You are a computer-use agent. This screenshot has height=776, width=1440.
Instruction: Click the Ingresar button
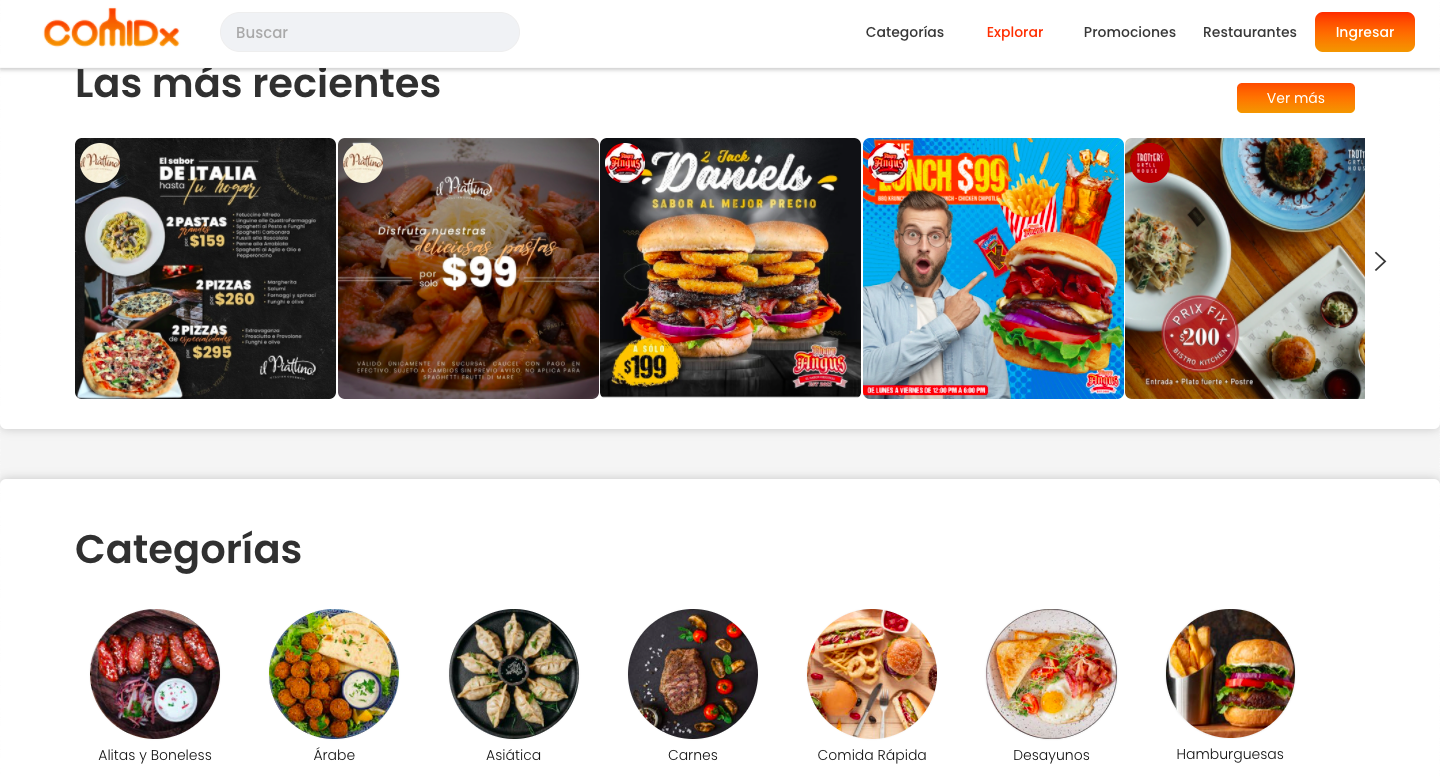pos(1365,32)
